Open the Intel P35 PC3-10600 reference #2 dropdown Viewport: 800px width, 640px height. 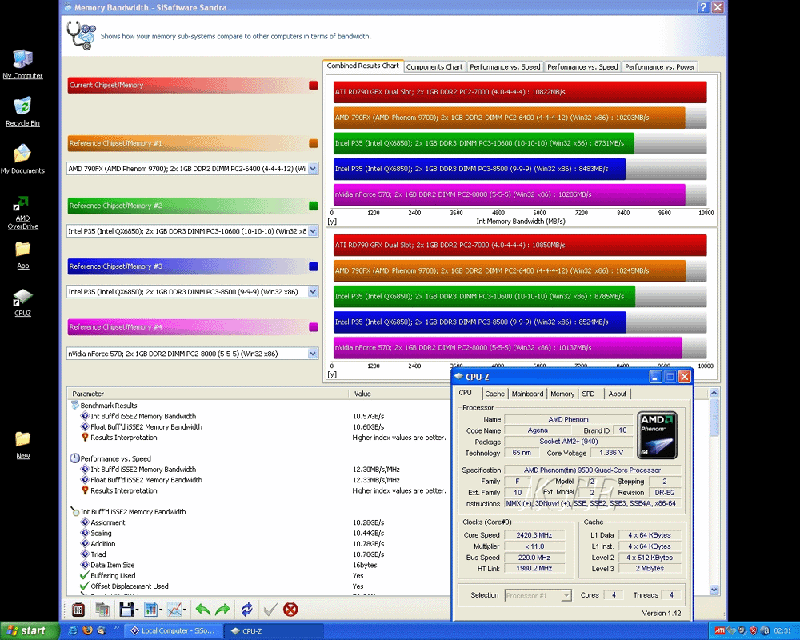tap(313, 231)
